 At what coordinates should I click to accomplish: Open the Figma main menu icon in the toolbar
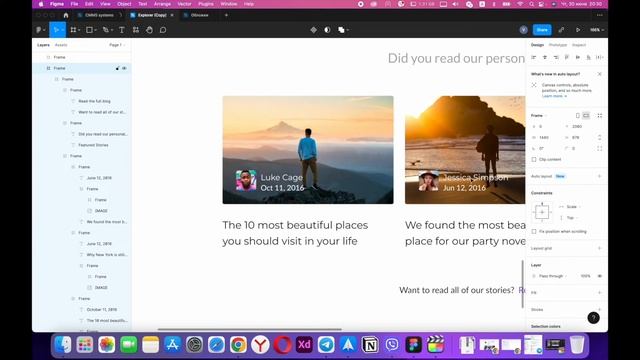click(x=40, y=30)
